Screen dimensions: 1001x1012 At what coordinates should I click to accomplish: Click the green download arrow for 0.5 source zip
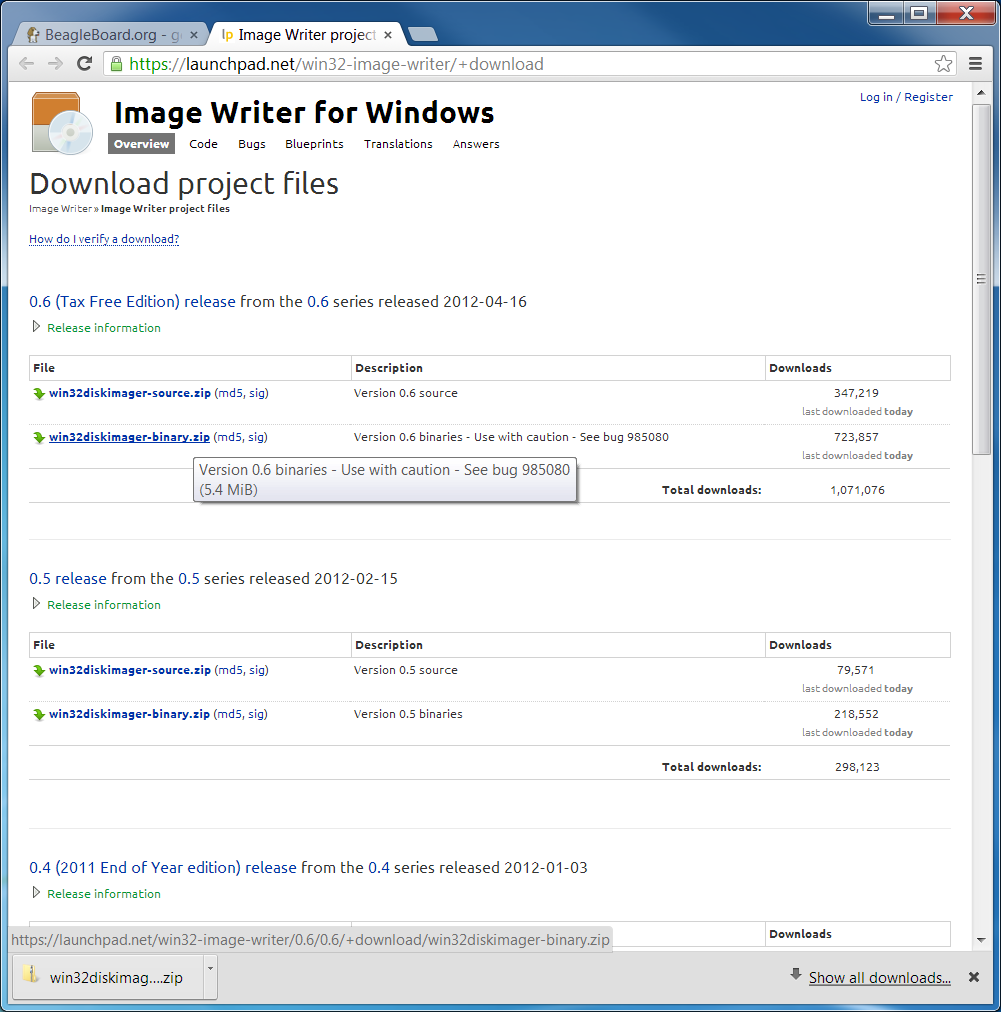coord(39,670)
